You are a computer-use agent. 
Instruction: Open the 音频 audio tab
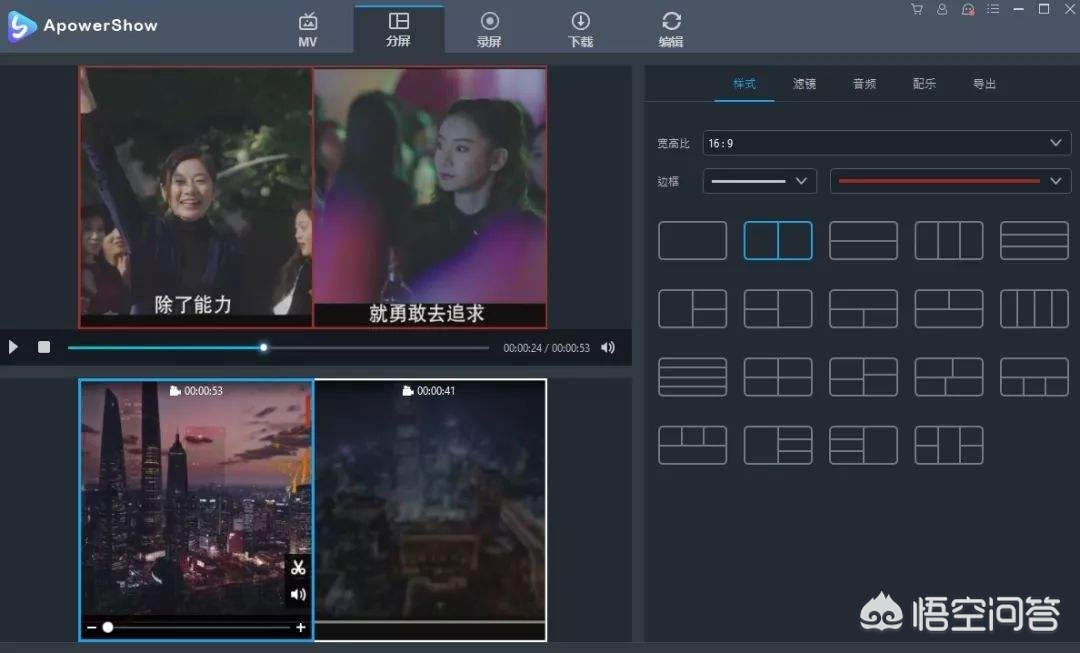point(864,84)
